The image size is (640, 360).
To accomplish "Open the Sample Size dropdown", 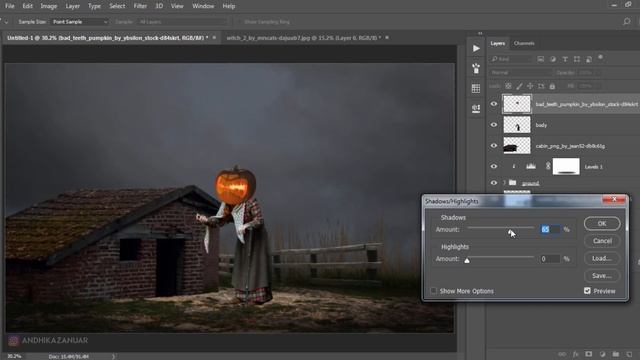I will click(79, 22).
